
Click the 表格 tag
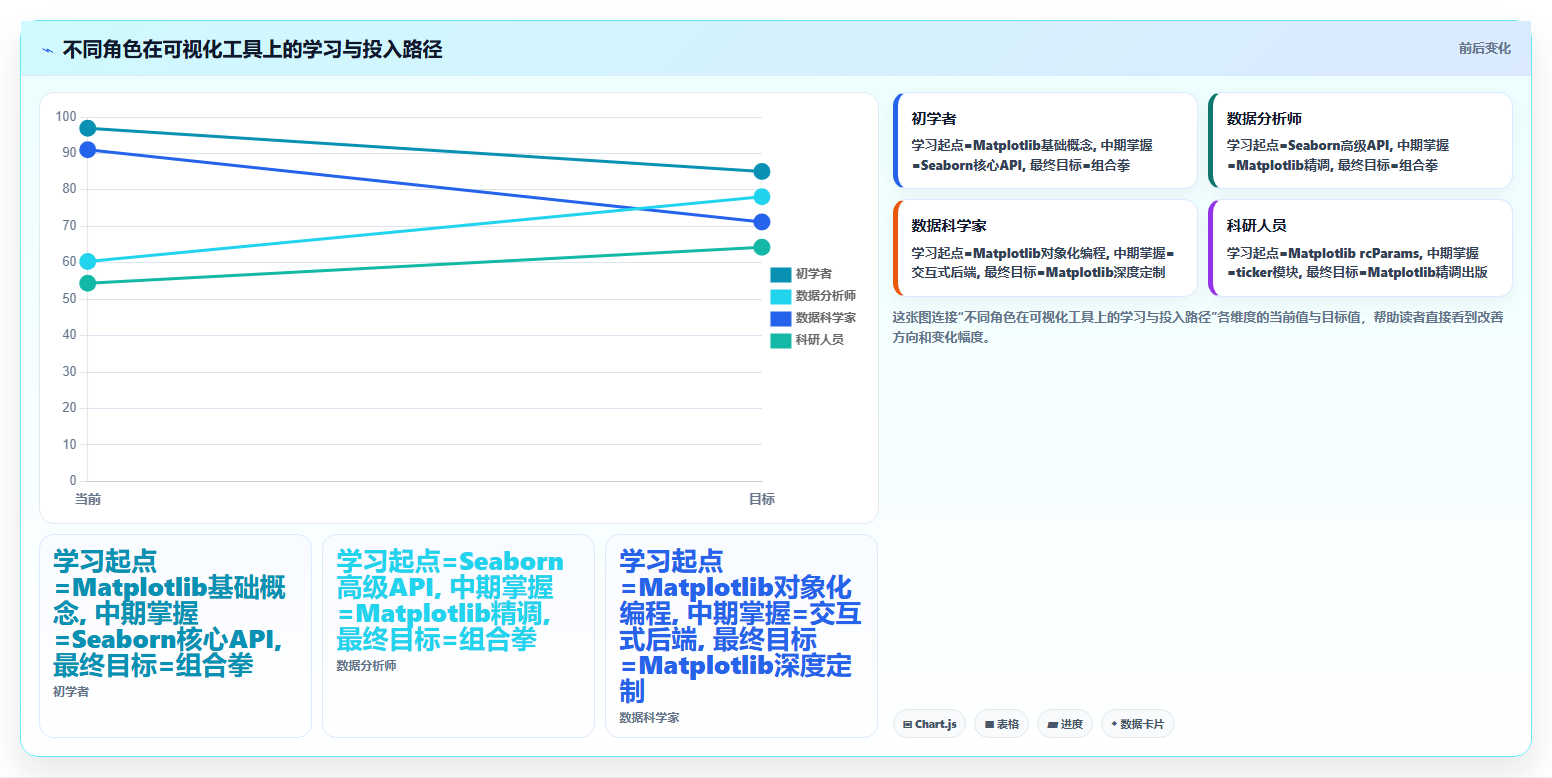point(1001,724)
